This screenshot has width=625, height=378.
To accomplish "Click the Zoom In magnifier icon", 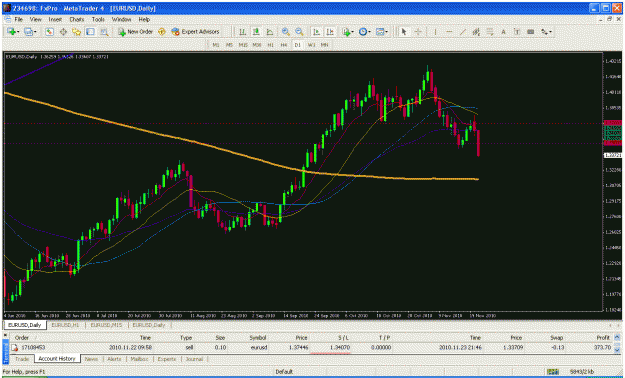I will click(285, 32).
